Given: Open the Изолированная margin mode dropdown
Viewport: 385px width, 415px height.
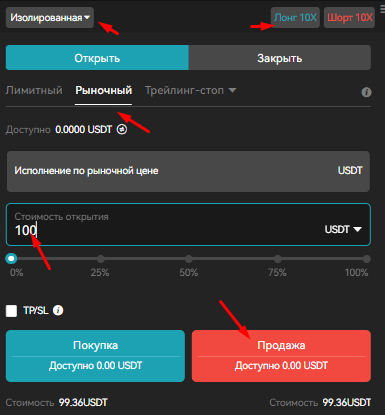Looking at the screenshot, I should point(50,17).
